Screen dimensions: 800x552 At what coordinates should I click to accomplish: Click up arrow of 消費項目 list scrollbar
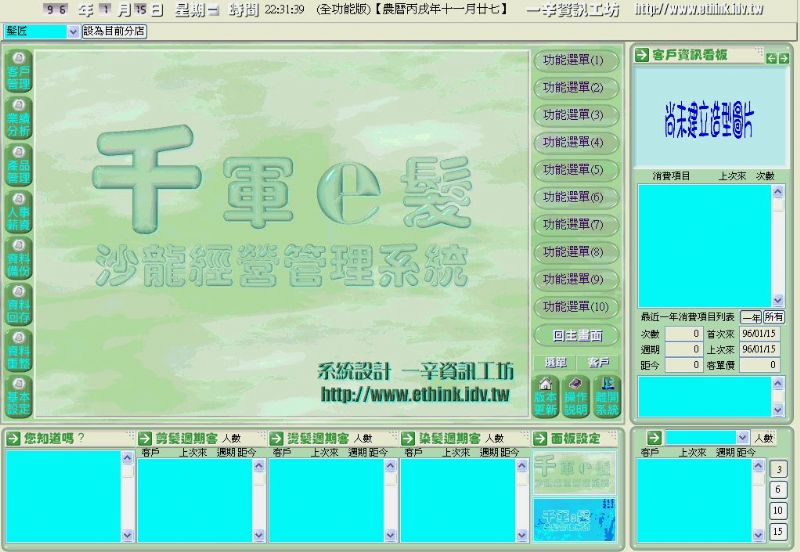point(778,192)
